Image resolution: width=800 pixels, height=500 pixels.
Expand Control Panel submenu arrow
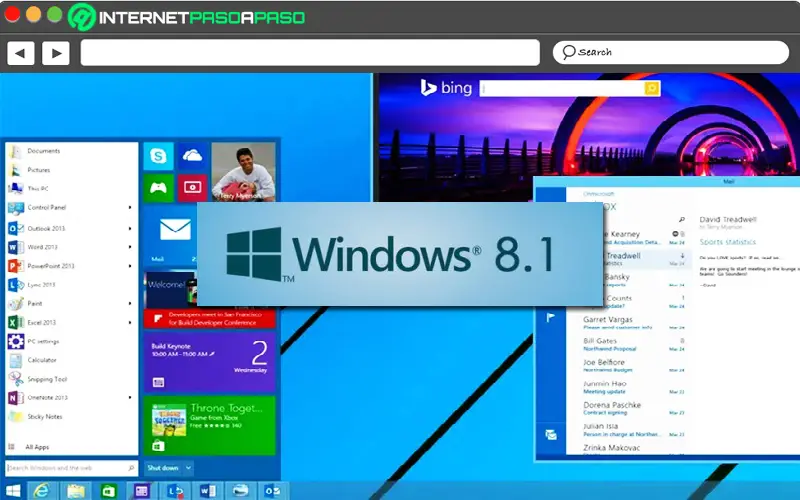coord(130,208)
